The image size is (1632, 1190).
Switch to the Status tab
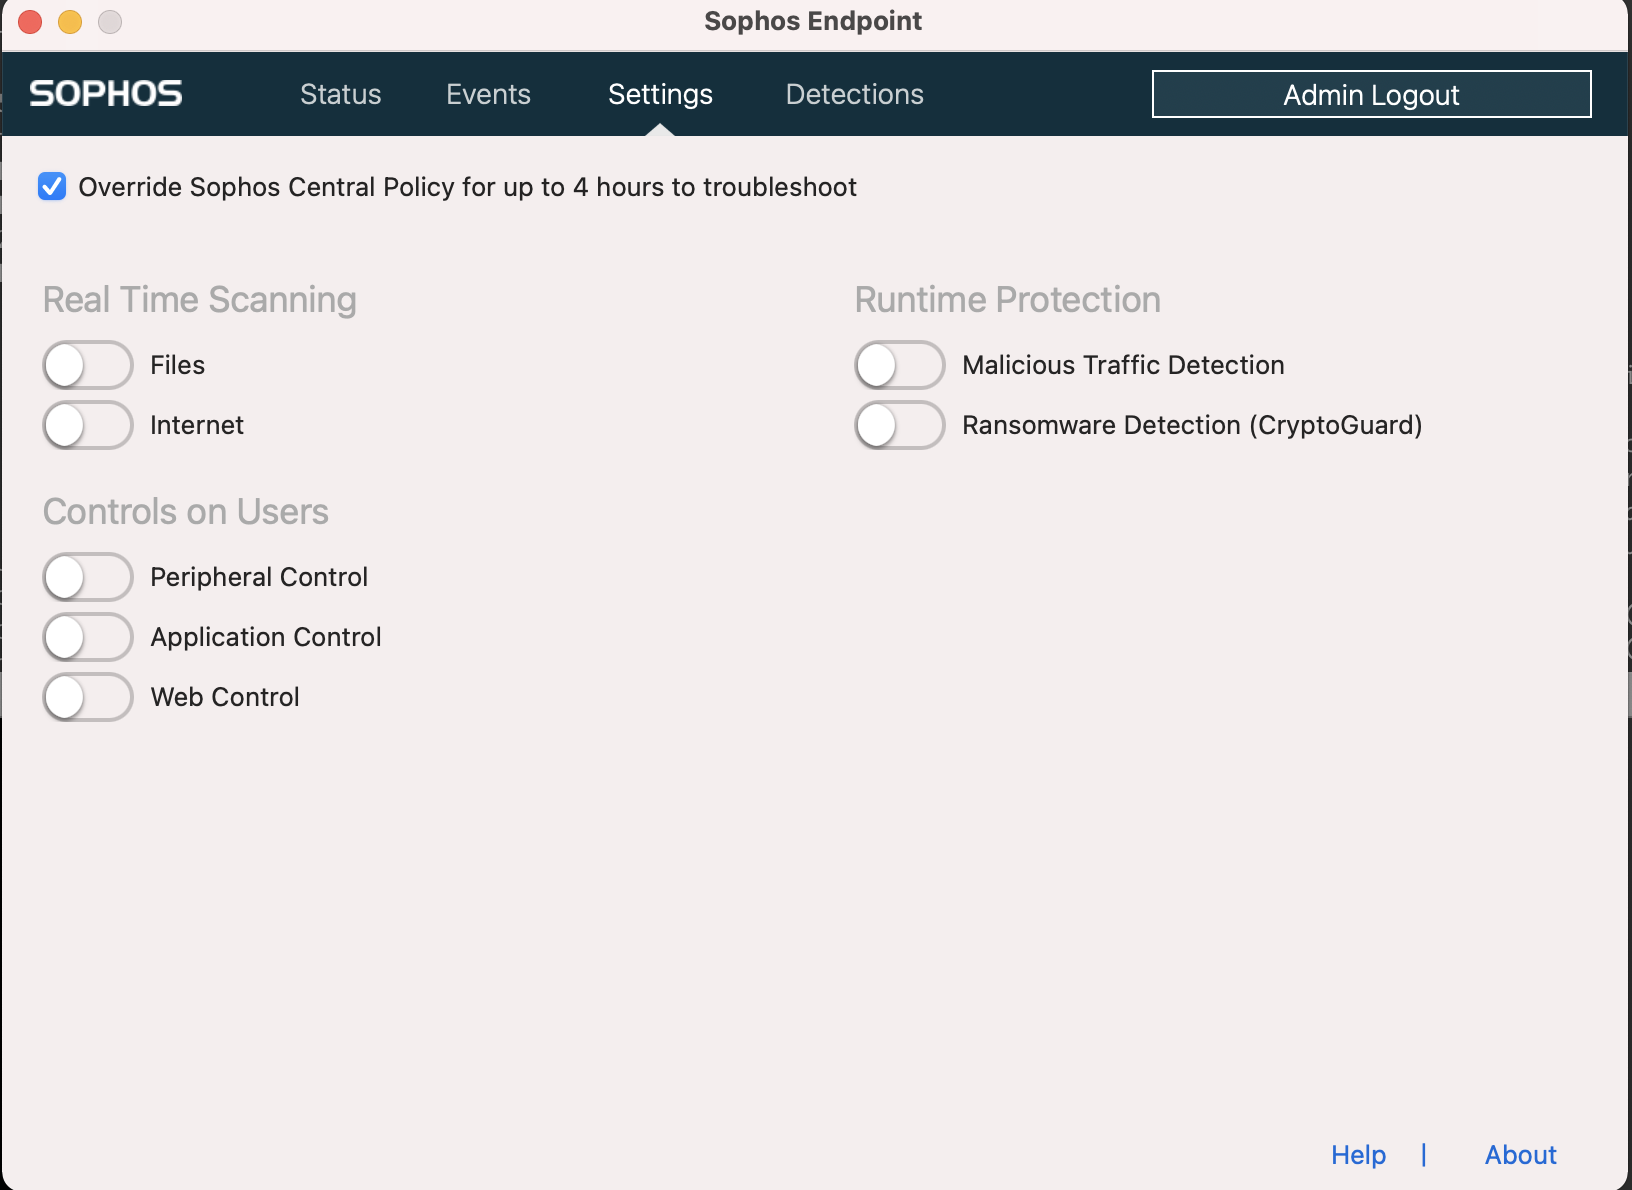[x=340, y=94]
